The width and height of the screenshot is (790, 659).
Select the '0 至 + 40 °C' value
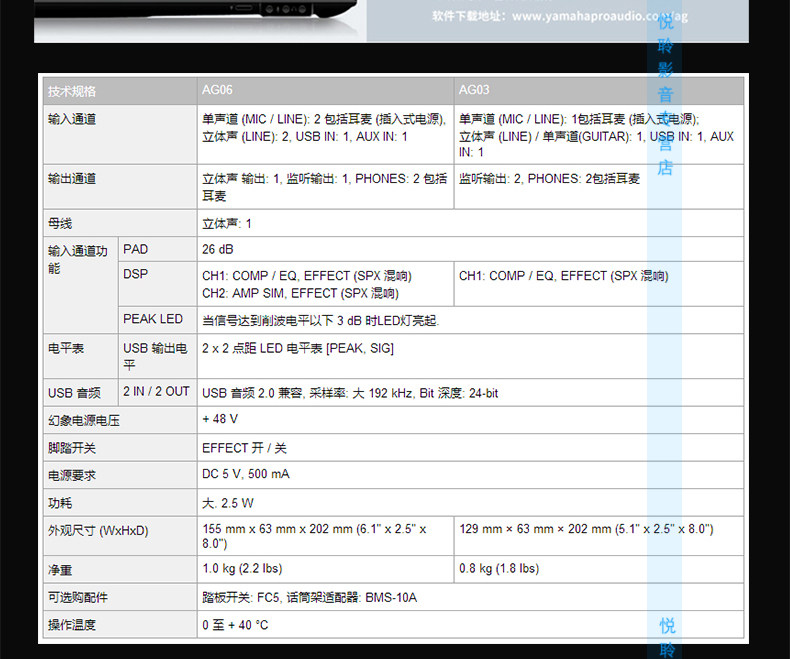coord(235,625)
